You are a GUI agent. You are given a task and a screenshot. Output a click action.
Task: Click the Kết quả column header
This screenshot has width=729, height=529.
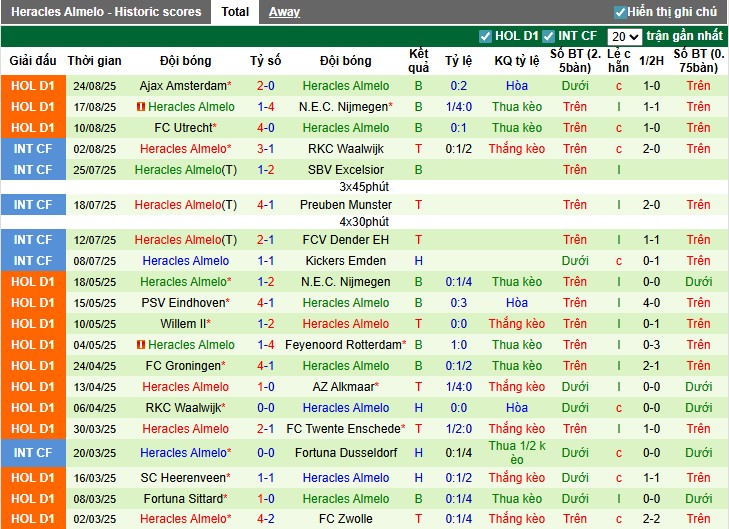[419, 60]
